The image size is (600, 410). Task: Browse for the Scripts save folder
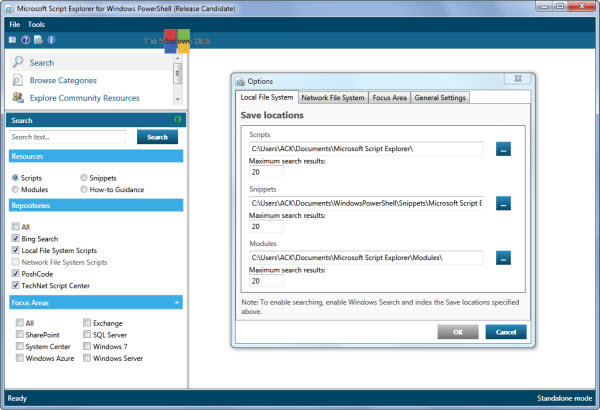tap(503, 149)
